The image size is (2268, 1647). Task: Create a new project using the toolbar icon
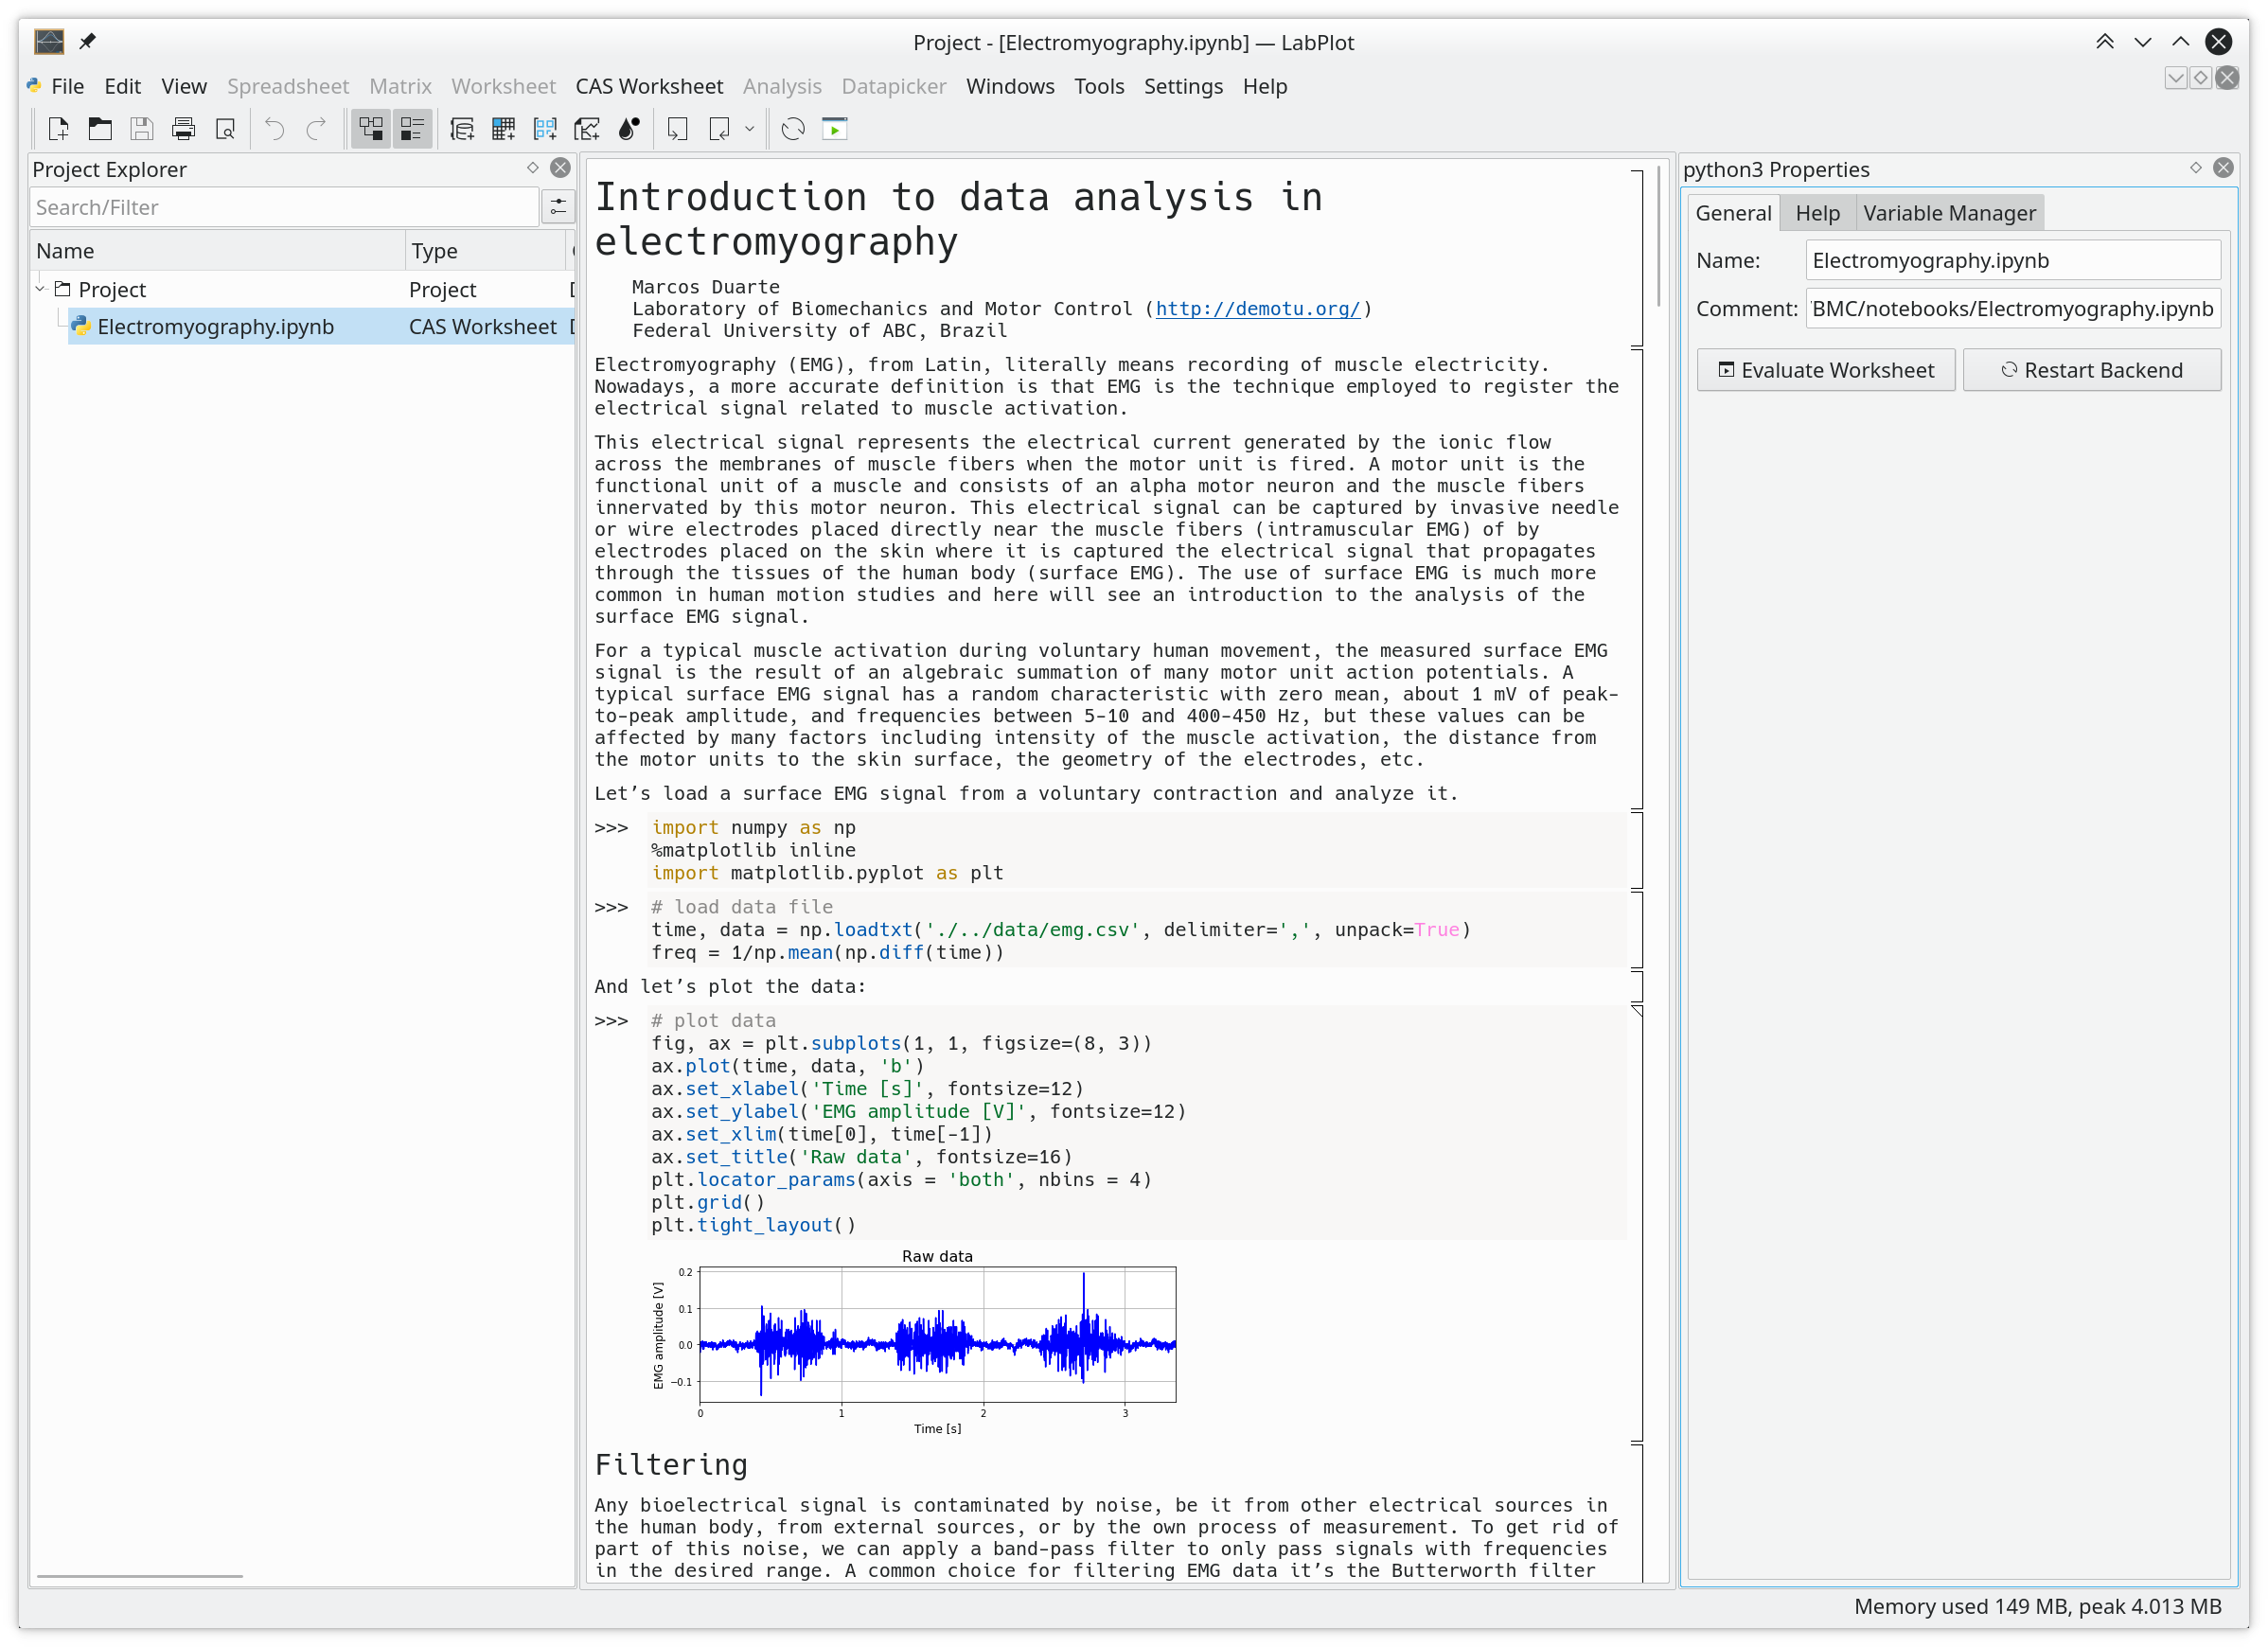57,128
